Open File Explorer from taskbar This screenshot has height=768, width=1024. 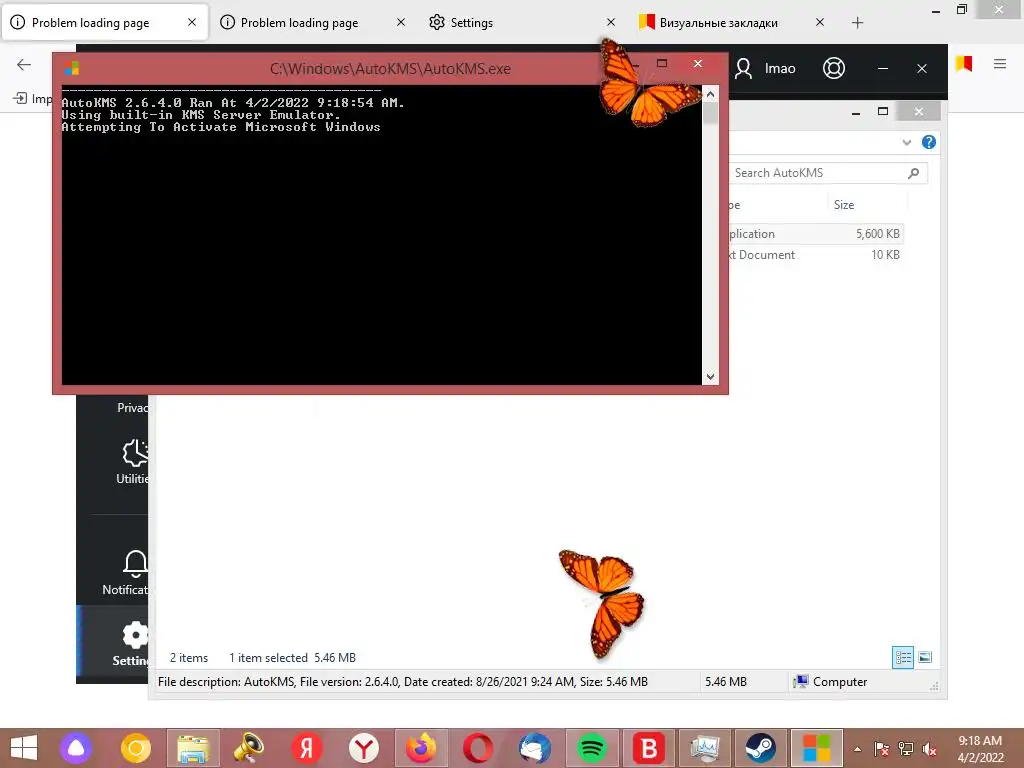coord(193,748)
